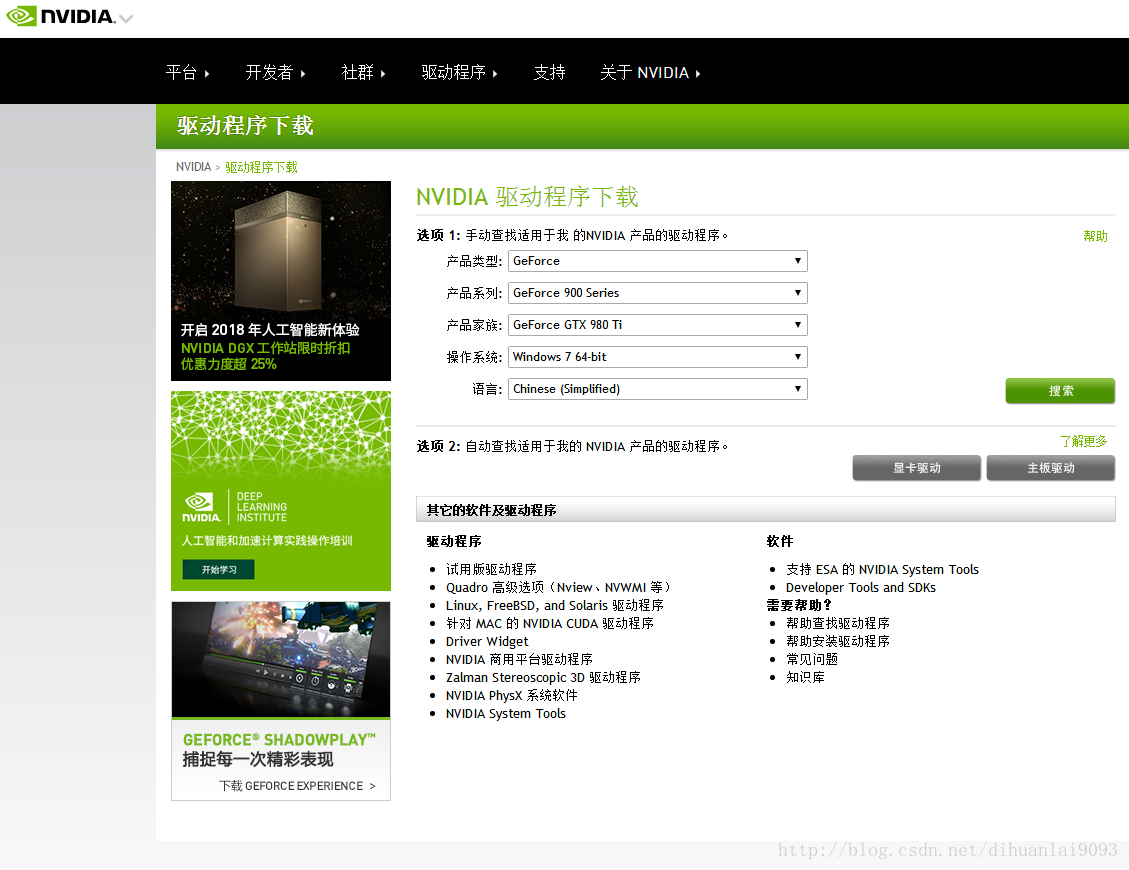Click the NVIDIA logo at top left
The image size is (1129, 870).
[60, 16]
